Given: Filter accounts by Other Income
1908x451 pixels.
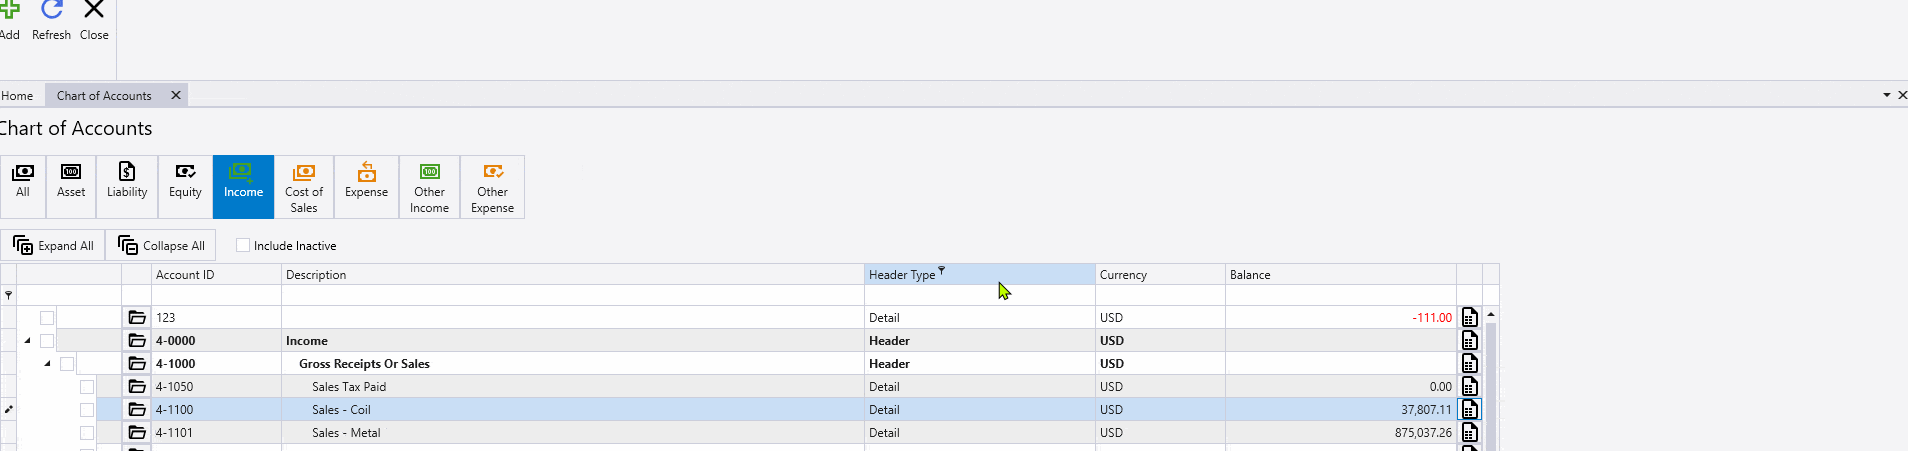Looking at the screenshot, I should point(429,187).
